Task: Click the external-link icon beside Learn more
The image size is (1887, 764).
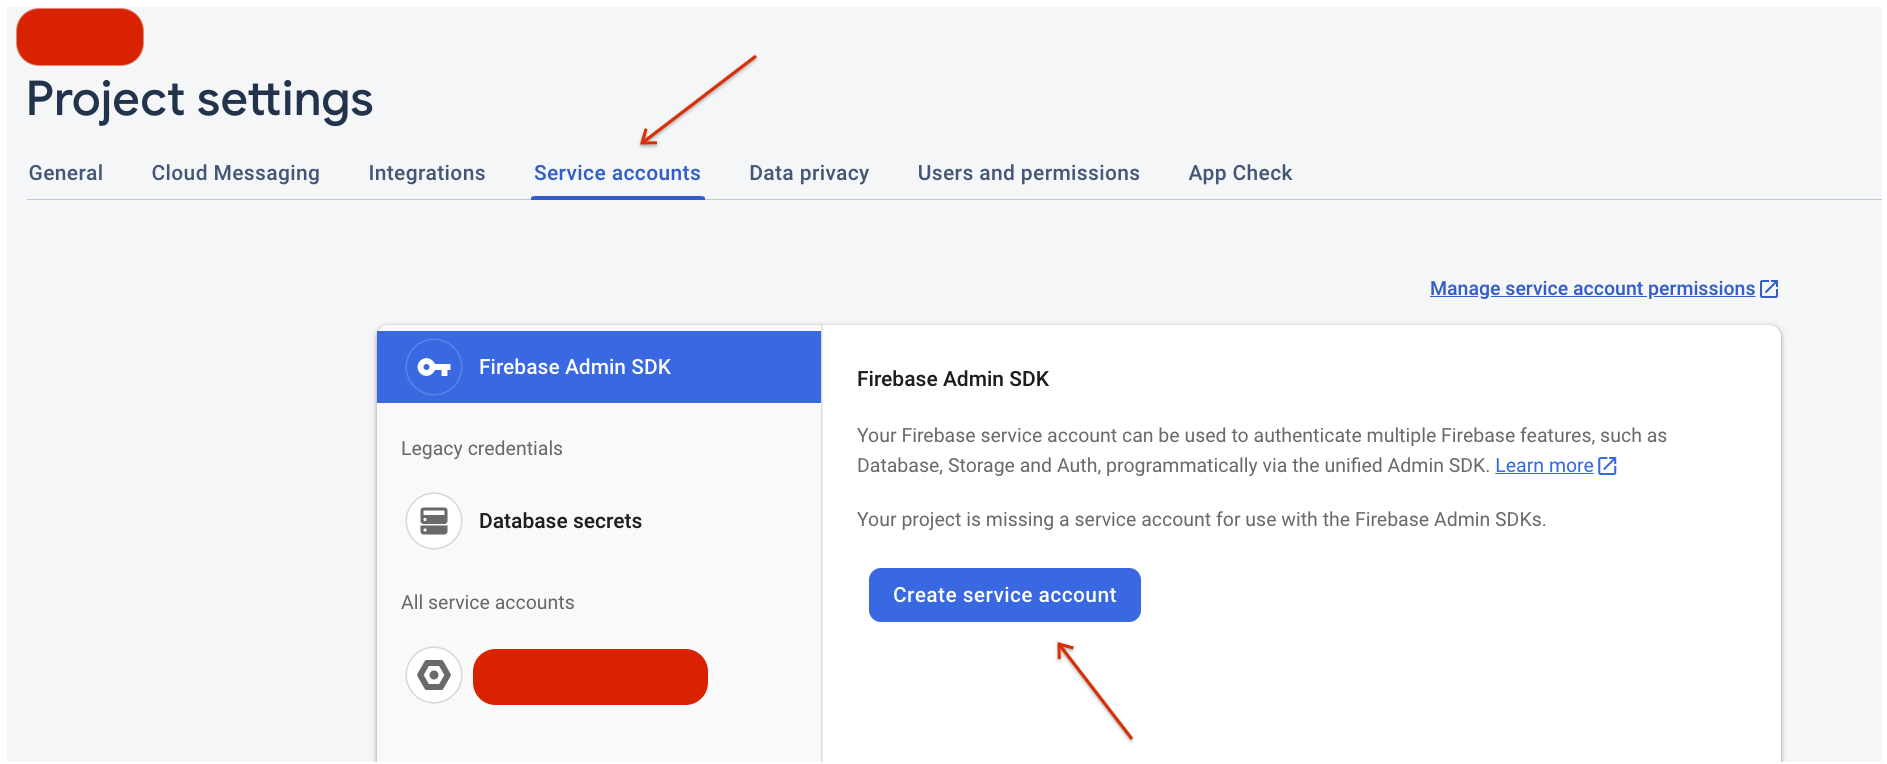Action: click(1607, 466)
